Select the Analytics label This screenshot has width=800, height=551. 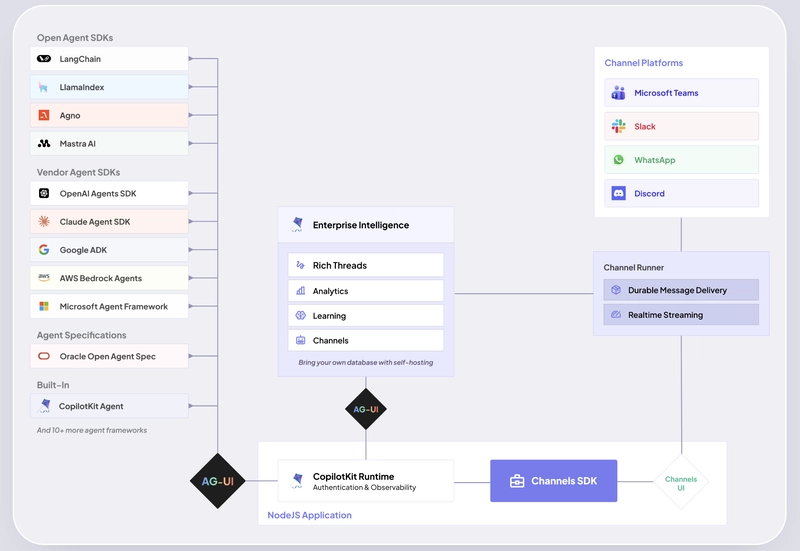331,291
